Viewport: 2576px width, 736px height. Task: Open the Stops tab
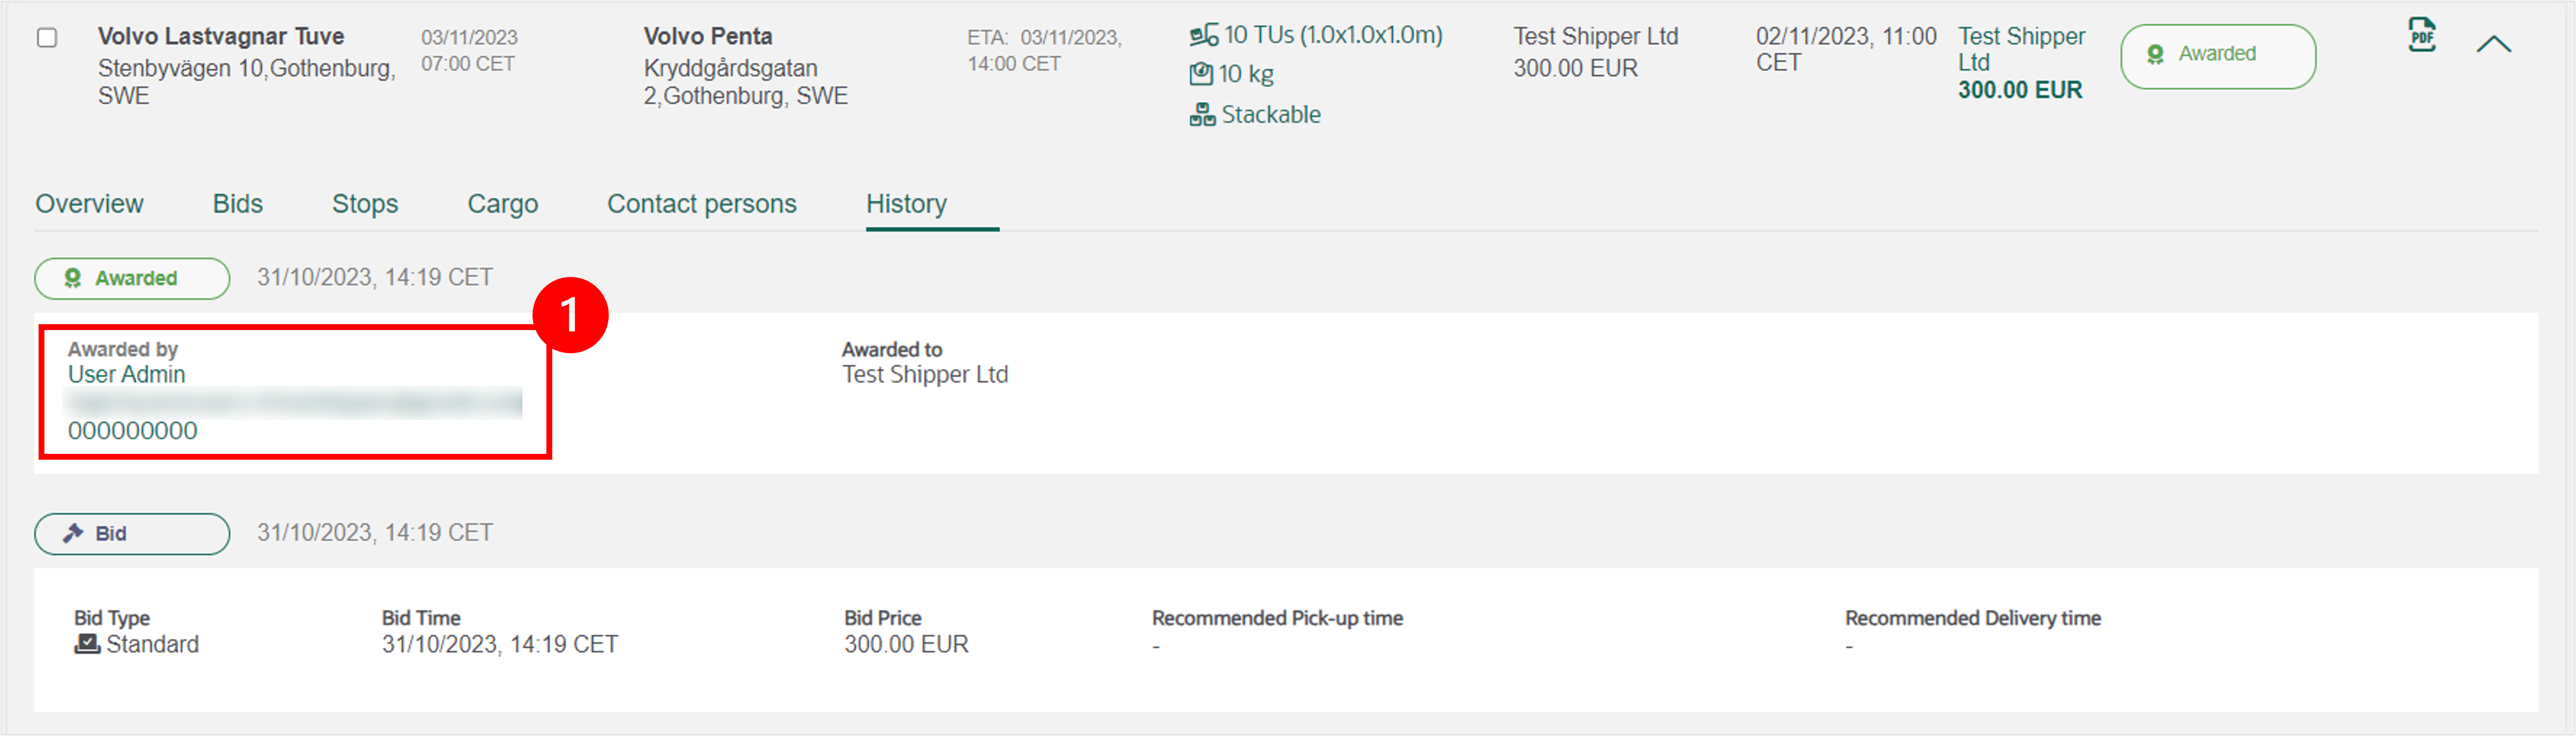point(365,204)
